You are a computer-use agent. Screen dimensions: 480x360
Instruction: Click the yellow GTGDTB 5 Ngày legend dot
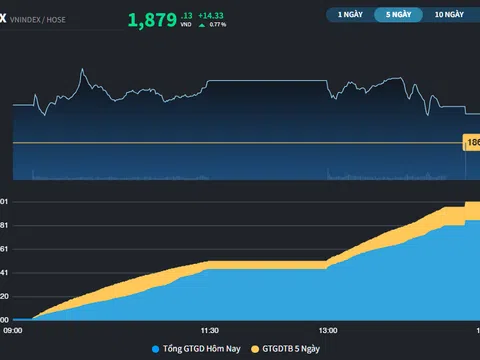[255, 349]
